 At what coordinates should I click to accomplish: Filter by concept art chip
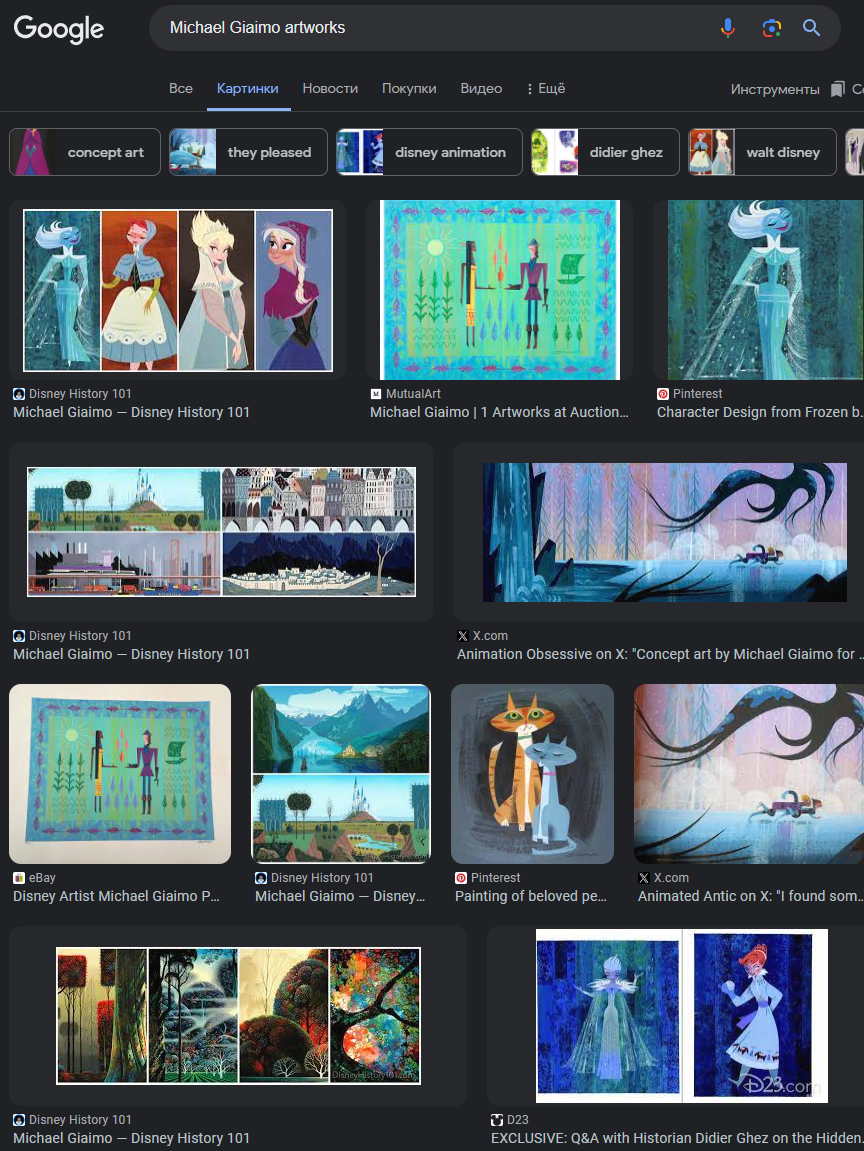(84, 152)
